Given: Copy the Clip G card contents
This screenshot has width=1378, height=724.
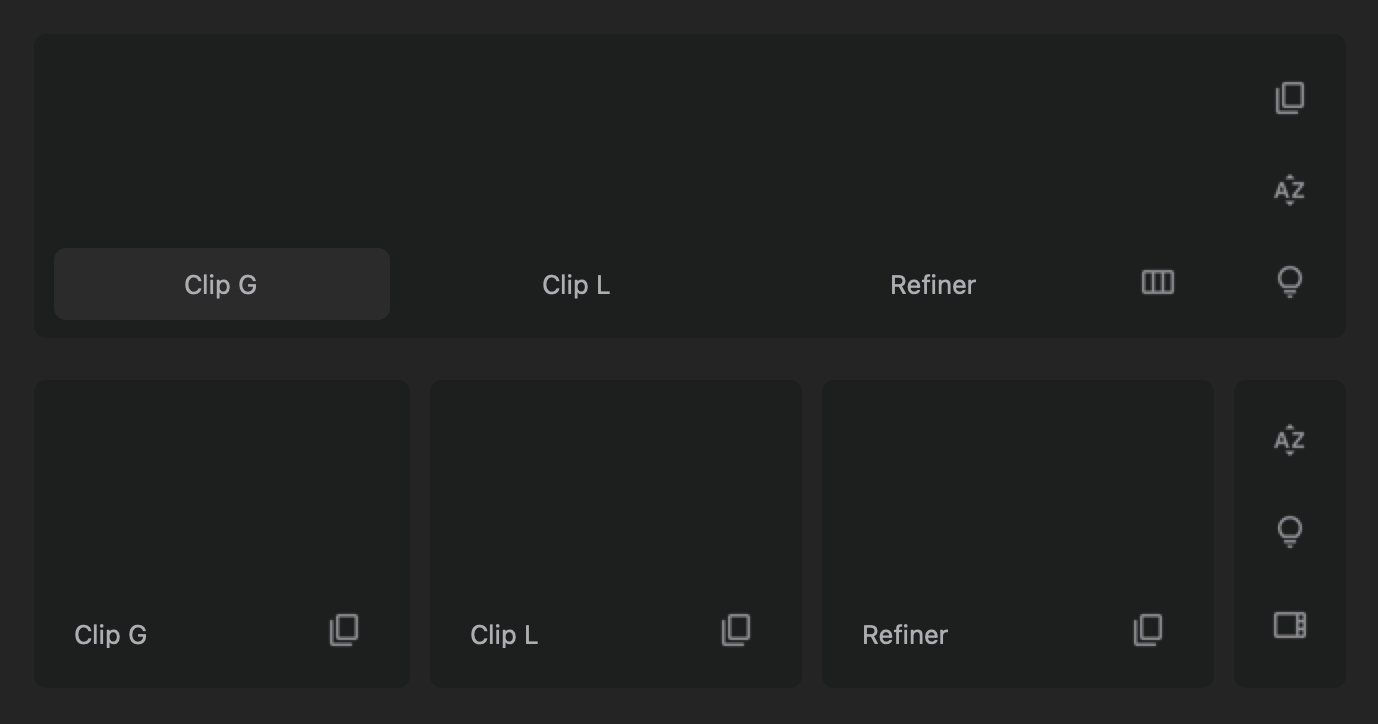Looking at the screenshot, I should pyautogui.click(x=344, y=630).
